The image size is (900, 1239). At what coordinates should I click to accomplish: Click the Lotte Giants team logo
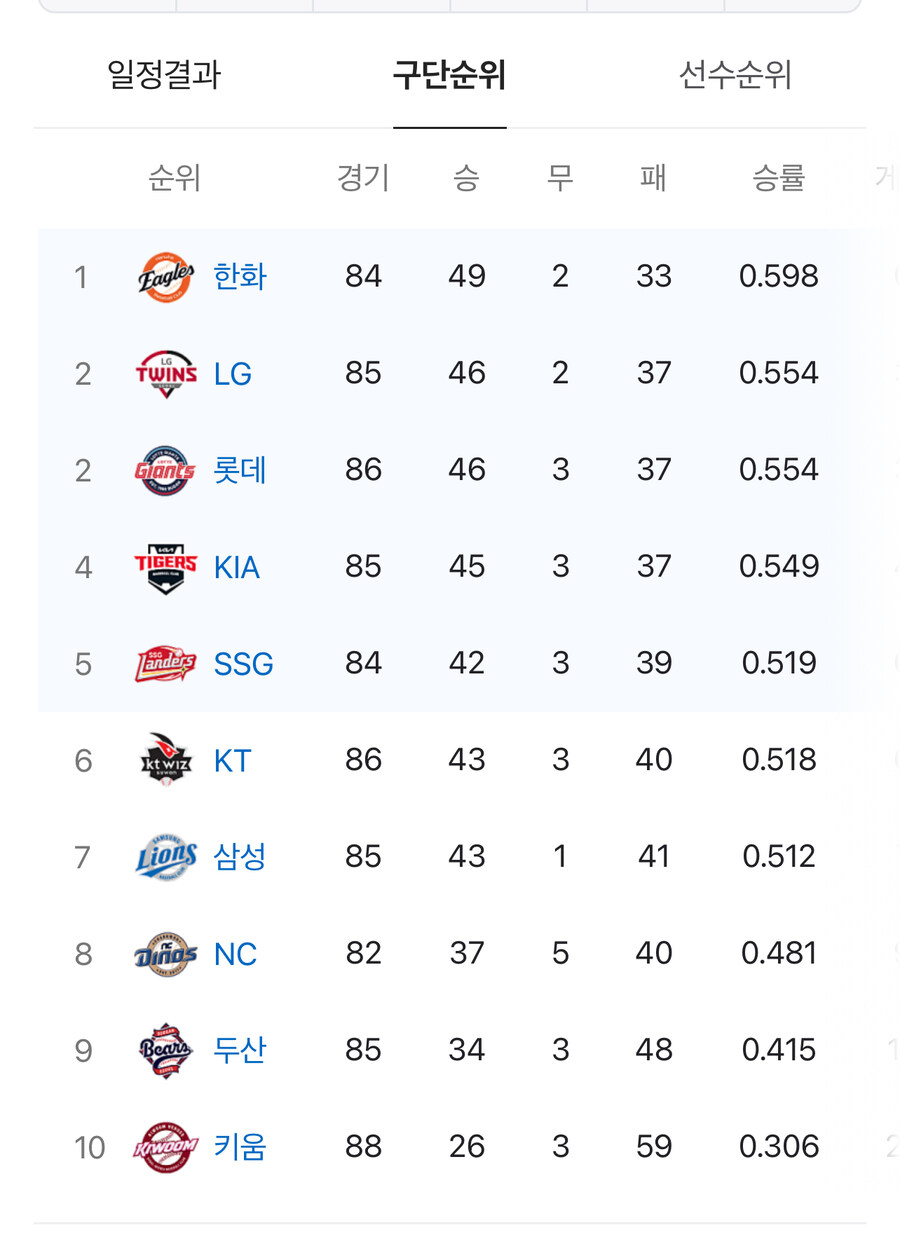click(x=166, y=470)
